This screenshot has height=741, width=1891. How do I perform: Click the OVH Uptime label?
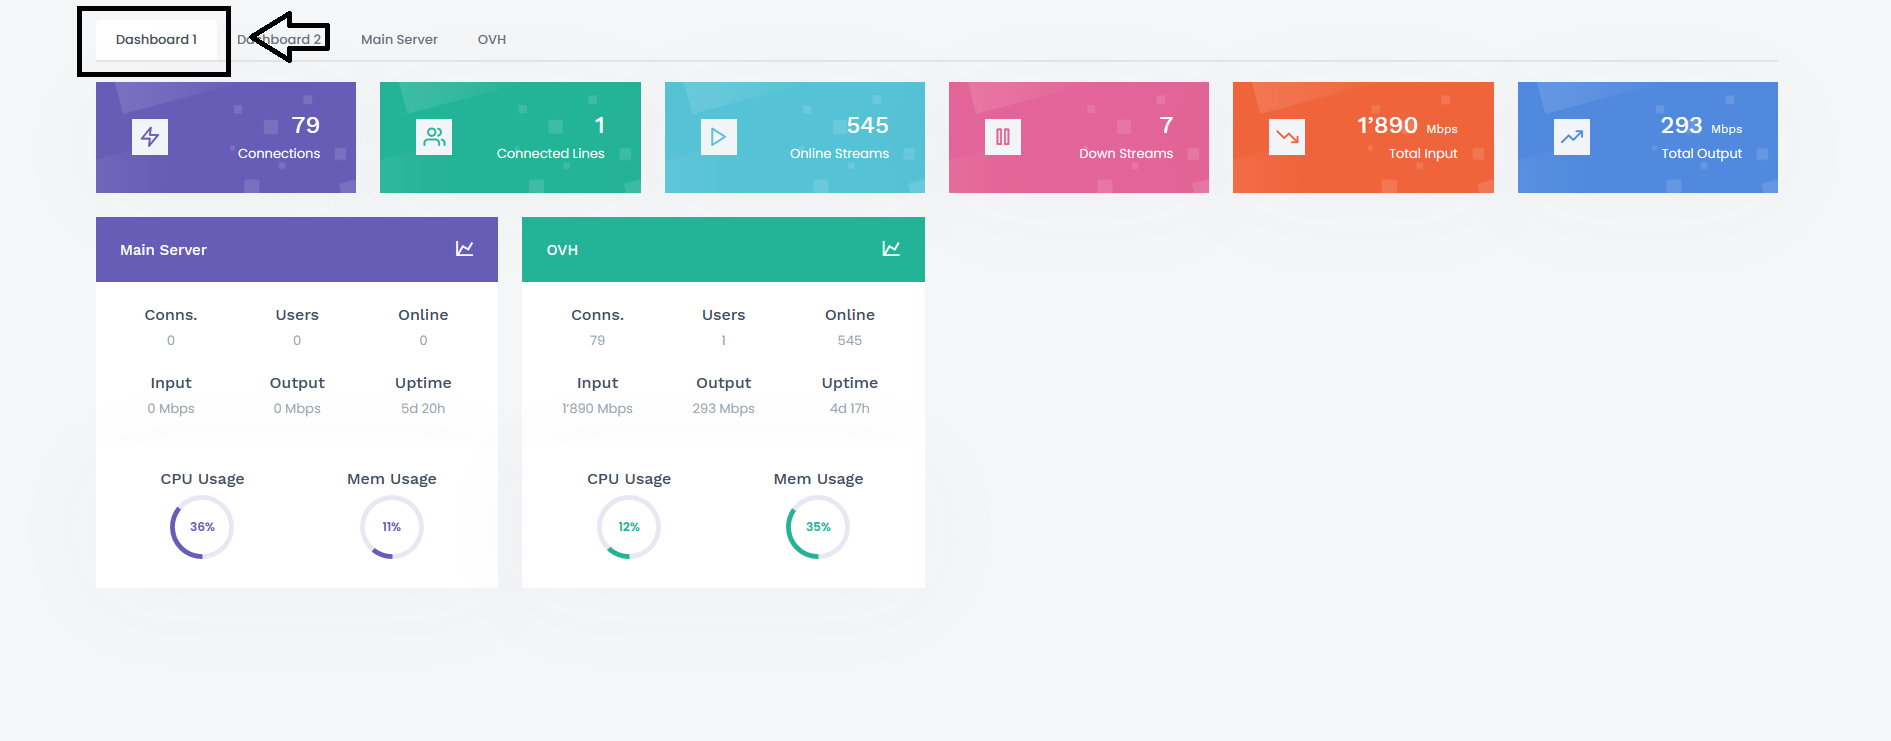[850, 383]
